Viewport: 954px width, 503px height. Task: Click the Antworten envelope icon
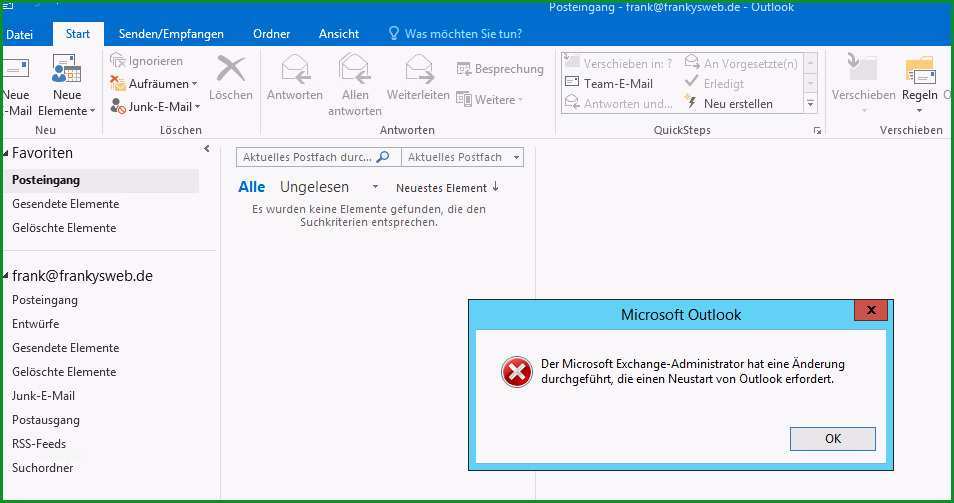(x=295, y=69)
